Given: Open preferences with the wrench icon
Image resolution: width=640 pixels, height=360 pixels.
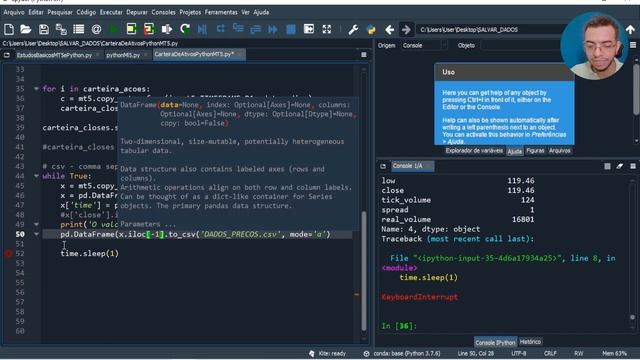Looking at the screenshot, I should coord(353,29).
